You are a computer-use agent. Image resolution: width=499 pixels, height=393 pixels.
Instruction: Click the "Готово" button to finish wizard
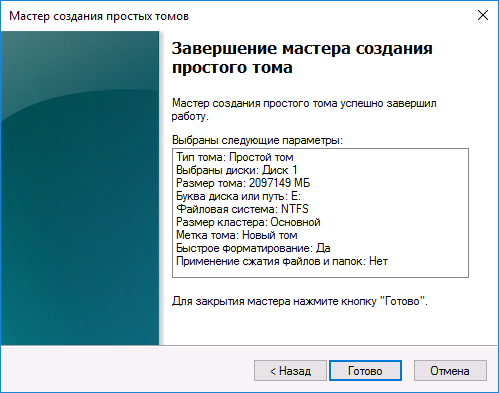coord(365,370)
